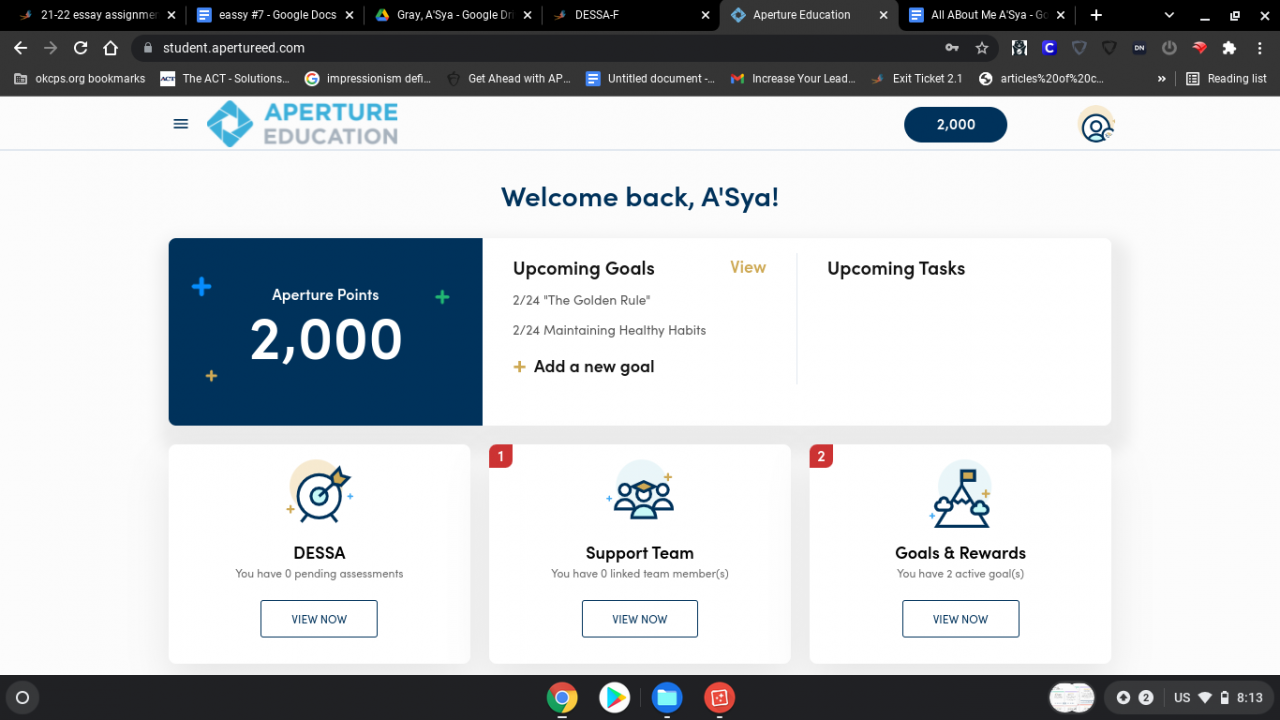The width and height of the screenshot is (1280, 720).
Task: Open The ACT - Solutions bookmark
Action: (225, 78)
